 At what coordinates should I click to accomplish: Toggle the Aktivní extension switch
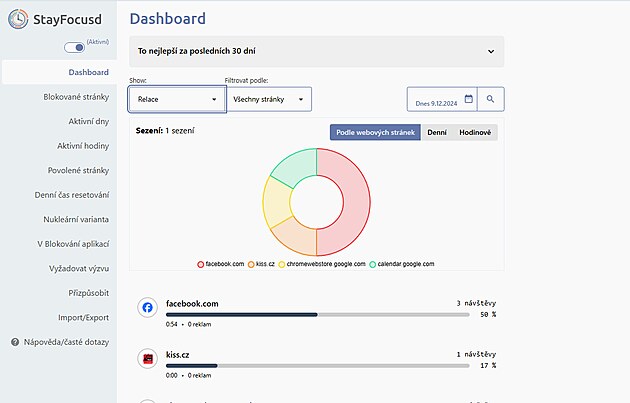pyautogui.click(x=74, y=47)
